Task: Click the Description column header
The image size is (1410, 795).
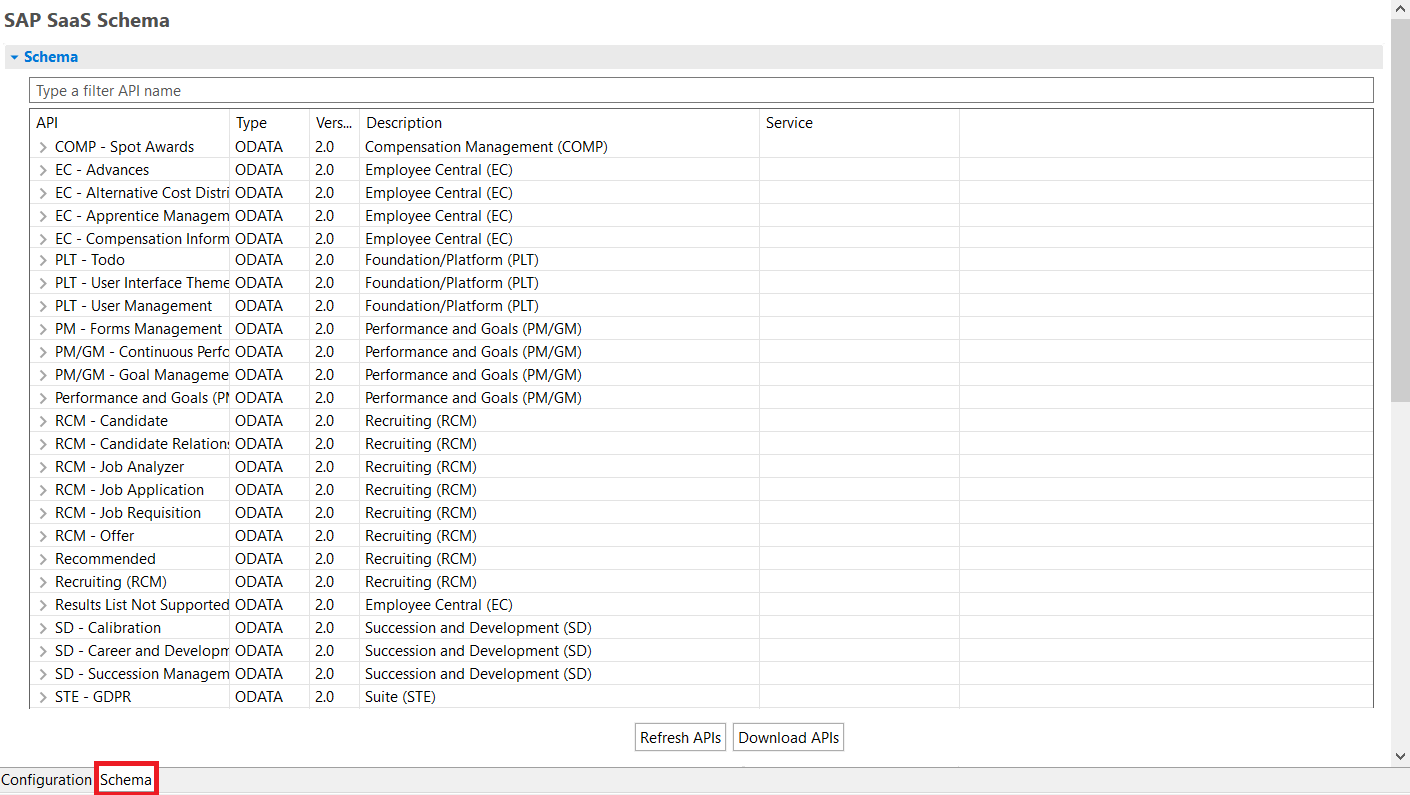Action: [404, 122]
